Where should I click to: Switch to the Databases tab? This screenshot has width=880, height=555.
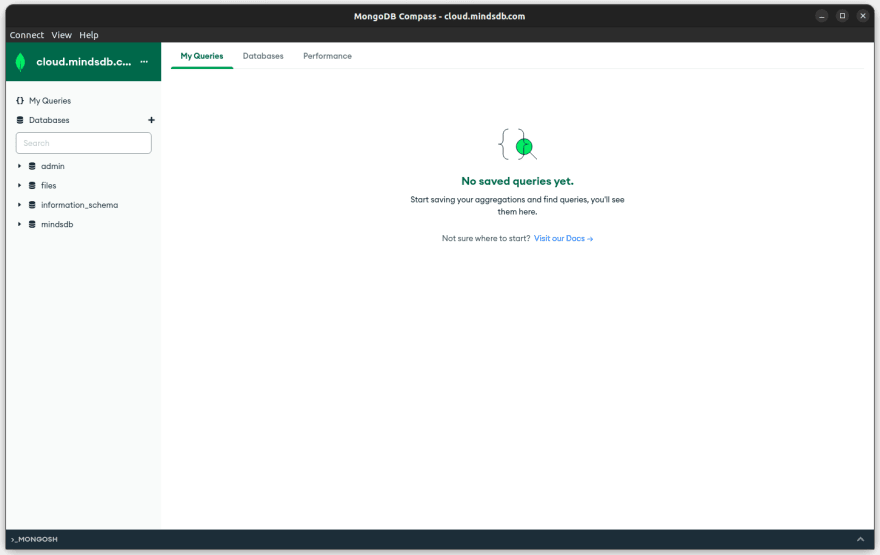263,56
